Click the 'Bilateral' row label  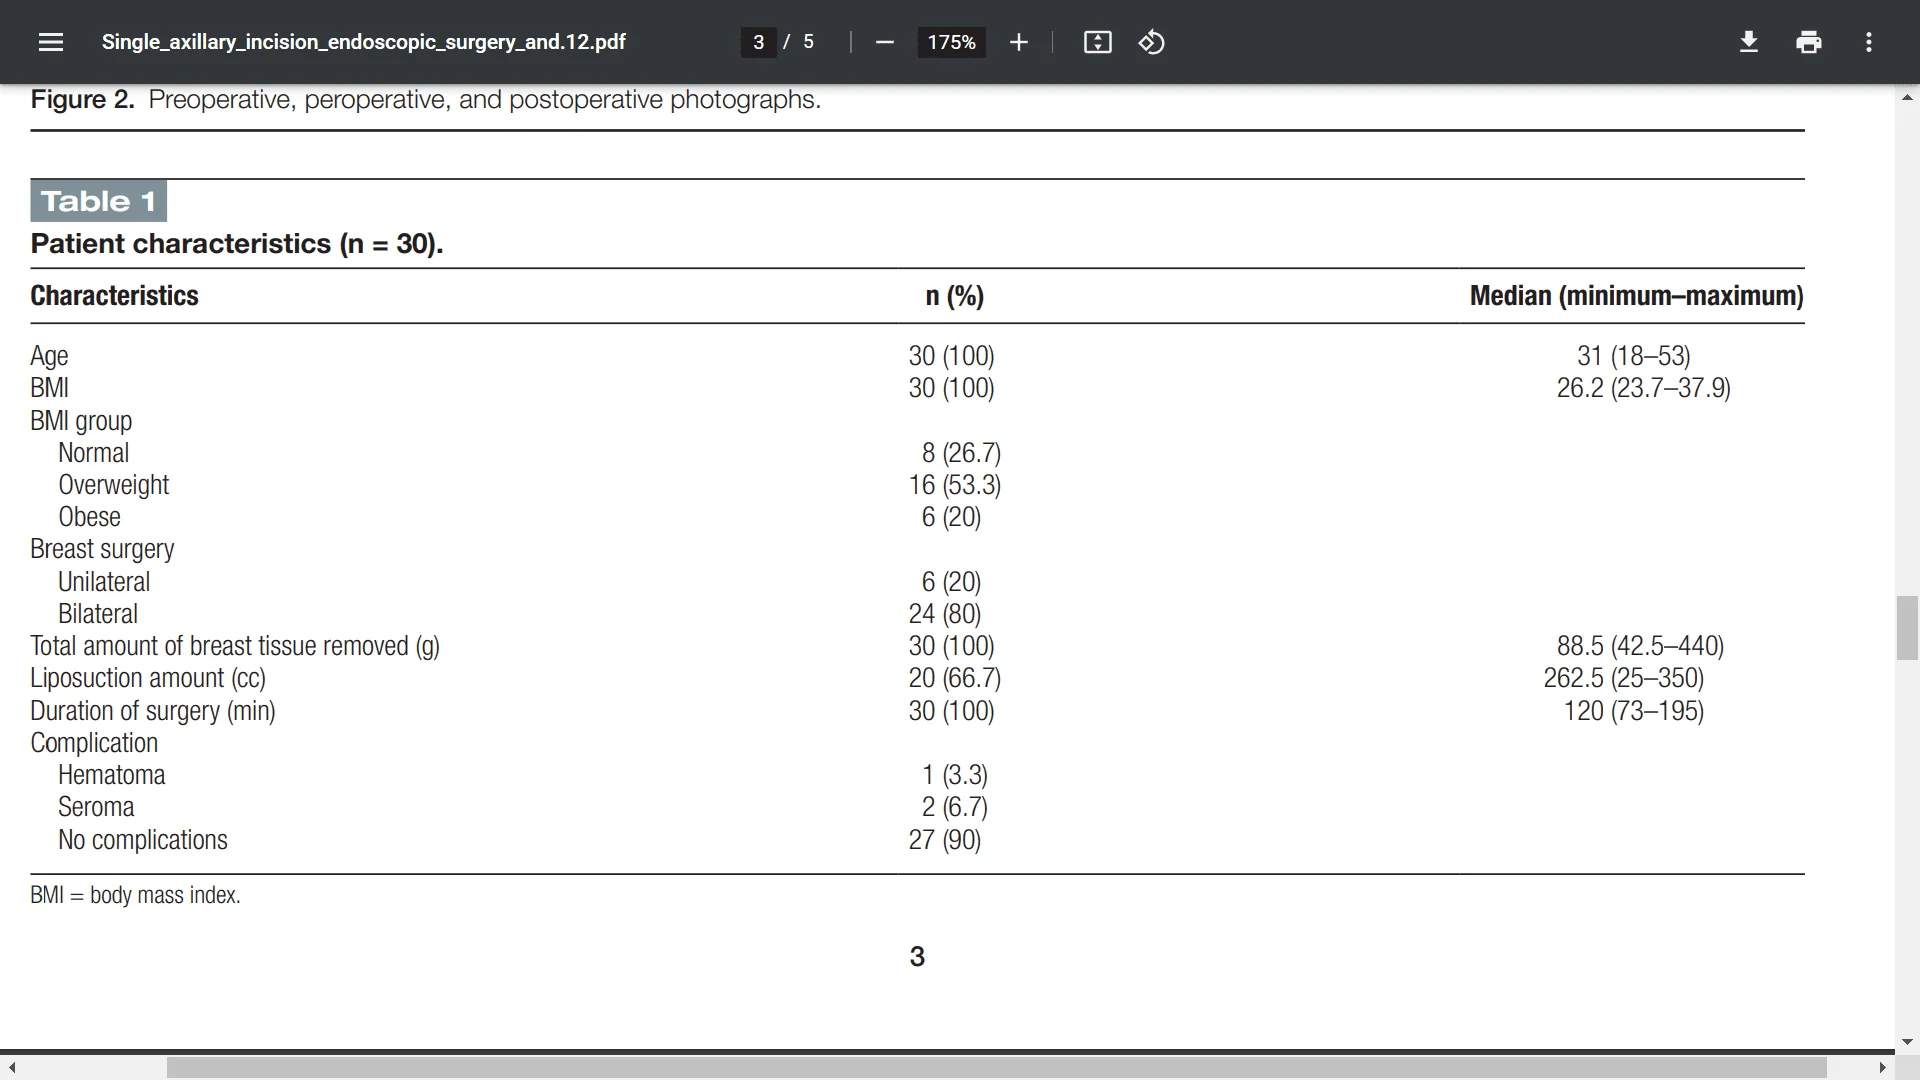click(98, 614)
